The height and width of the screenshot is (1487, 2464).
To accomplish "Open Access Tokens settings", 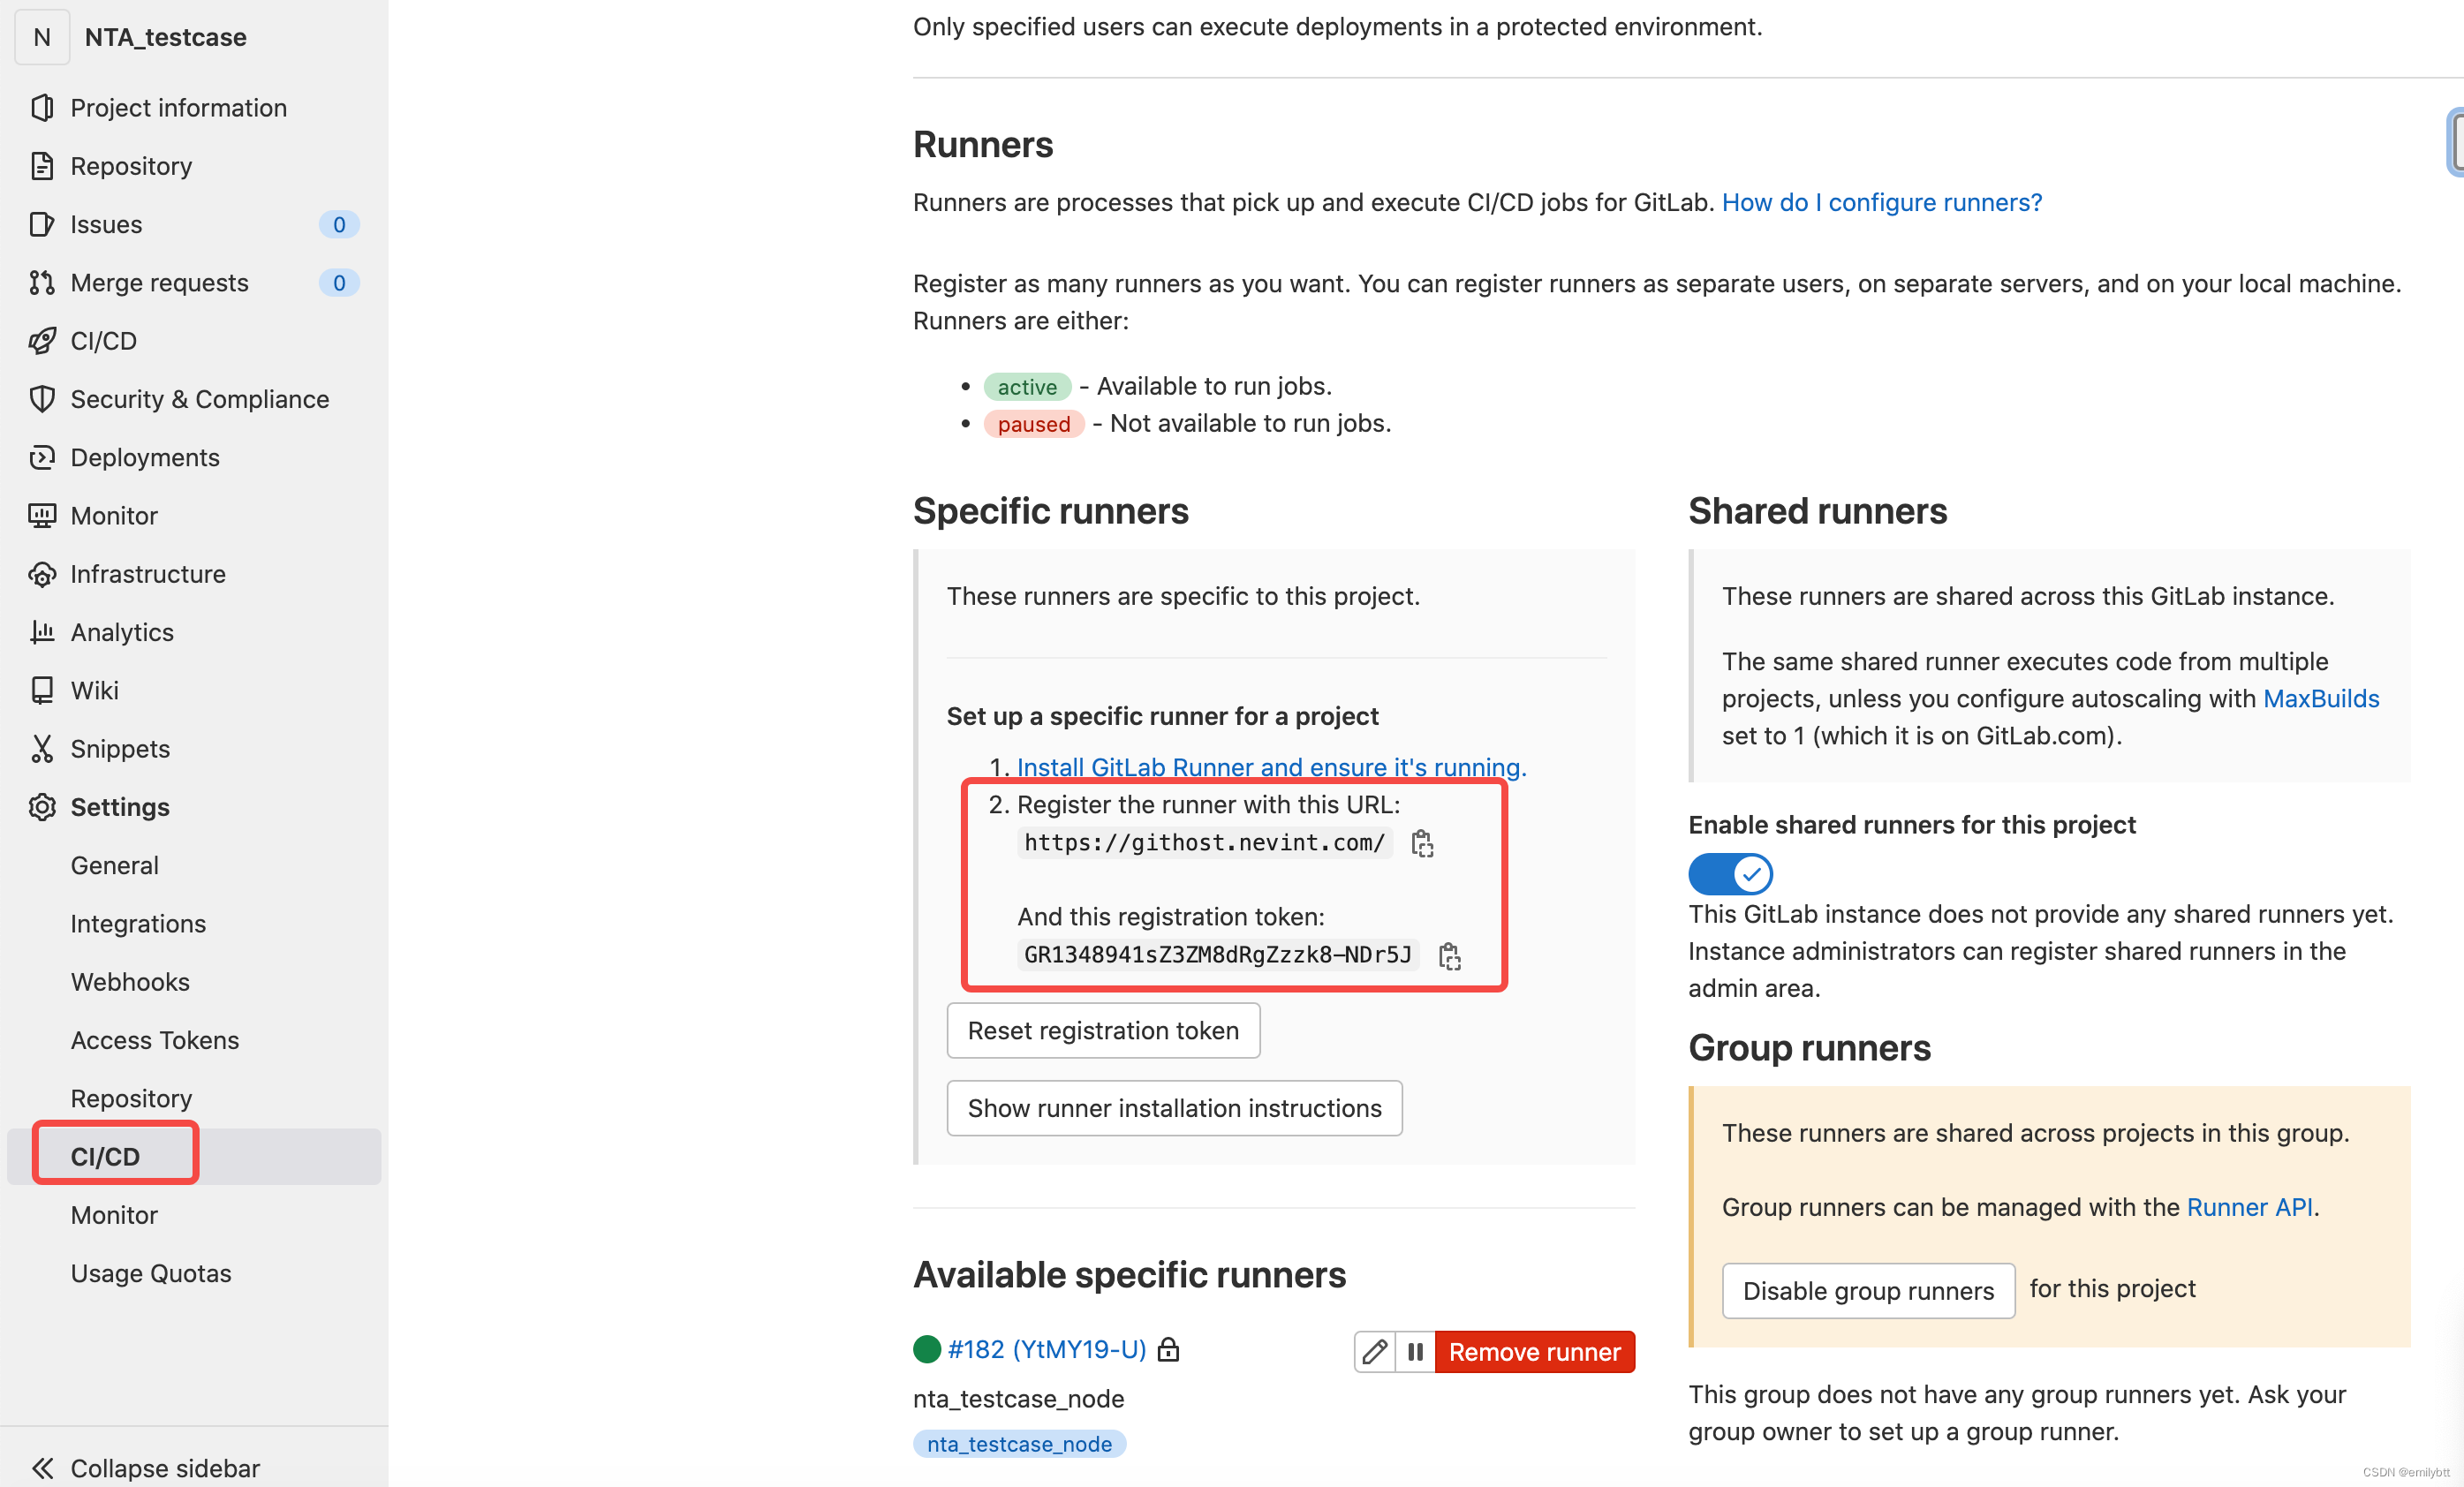I will [154, 1040].
